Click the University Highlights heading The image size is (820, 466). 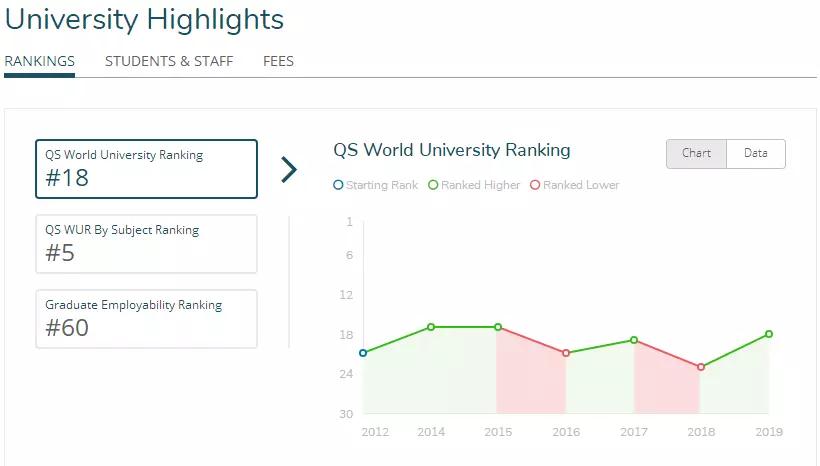coord(144,20)
